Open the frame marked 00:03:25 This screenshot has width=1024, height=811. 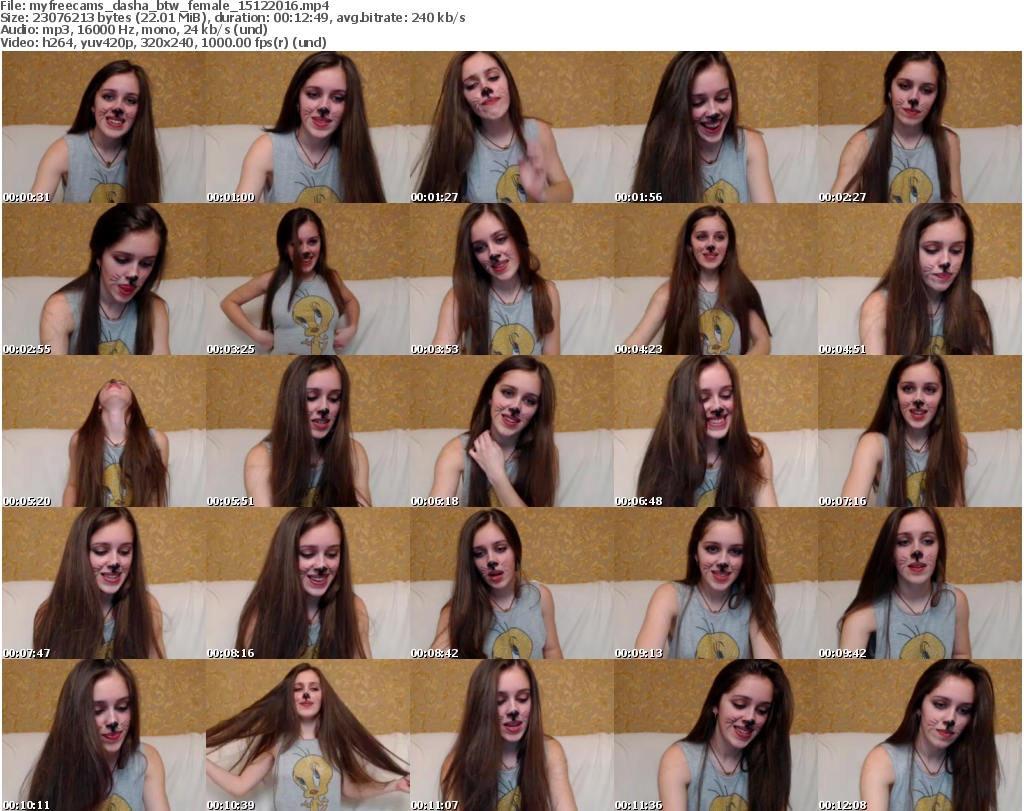click(x=307, y=279)
